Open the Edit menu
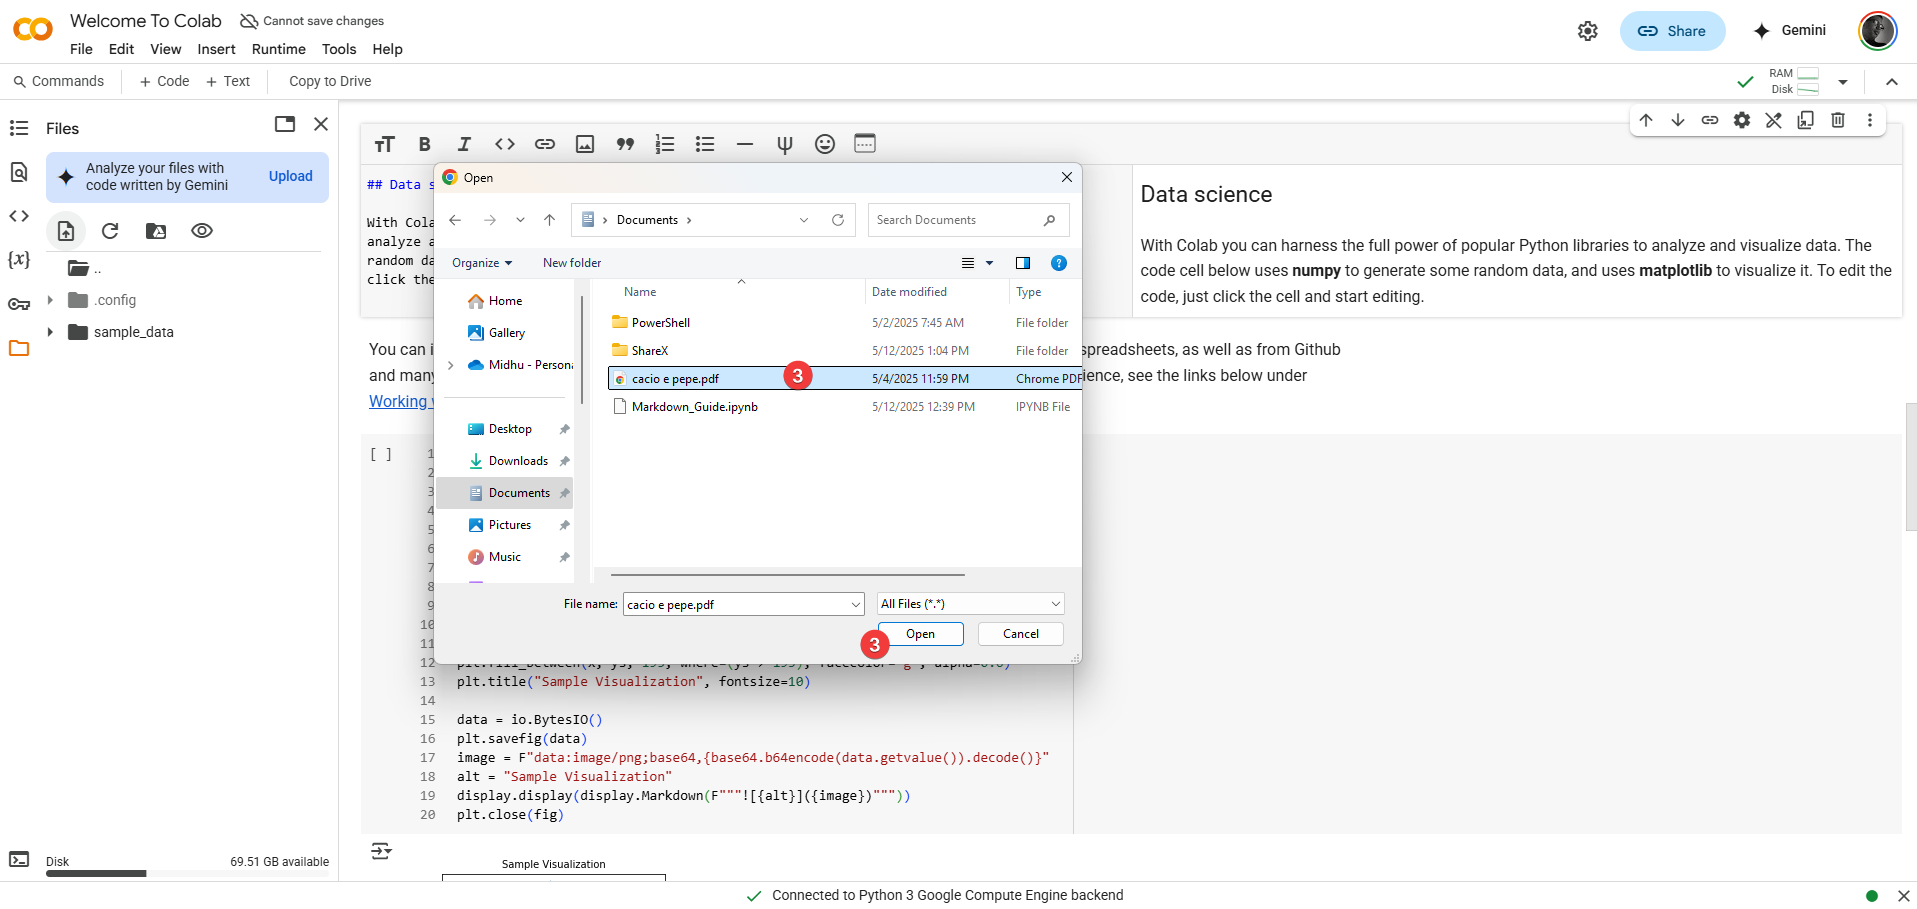 point(121,49)
